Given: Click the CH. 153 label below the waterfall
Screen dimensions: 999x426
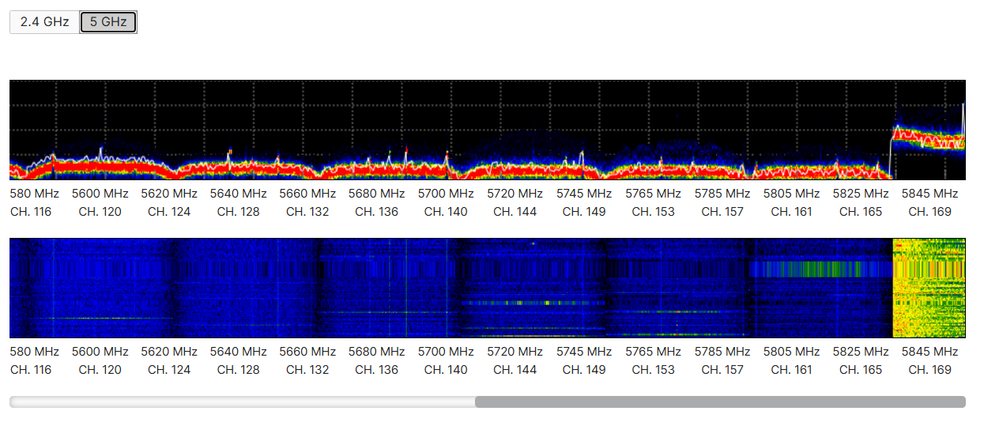Looking at the screenshot, I should (x=653, y=370).
